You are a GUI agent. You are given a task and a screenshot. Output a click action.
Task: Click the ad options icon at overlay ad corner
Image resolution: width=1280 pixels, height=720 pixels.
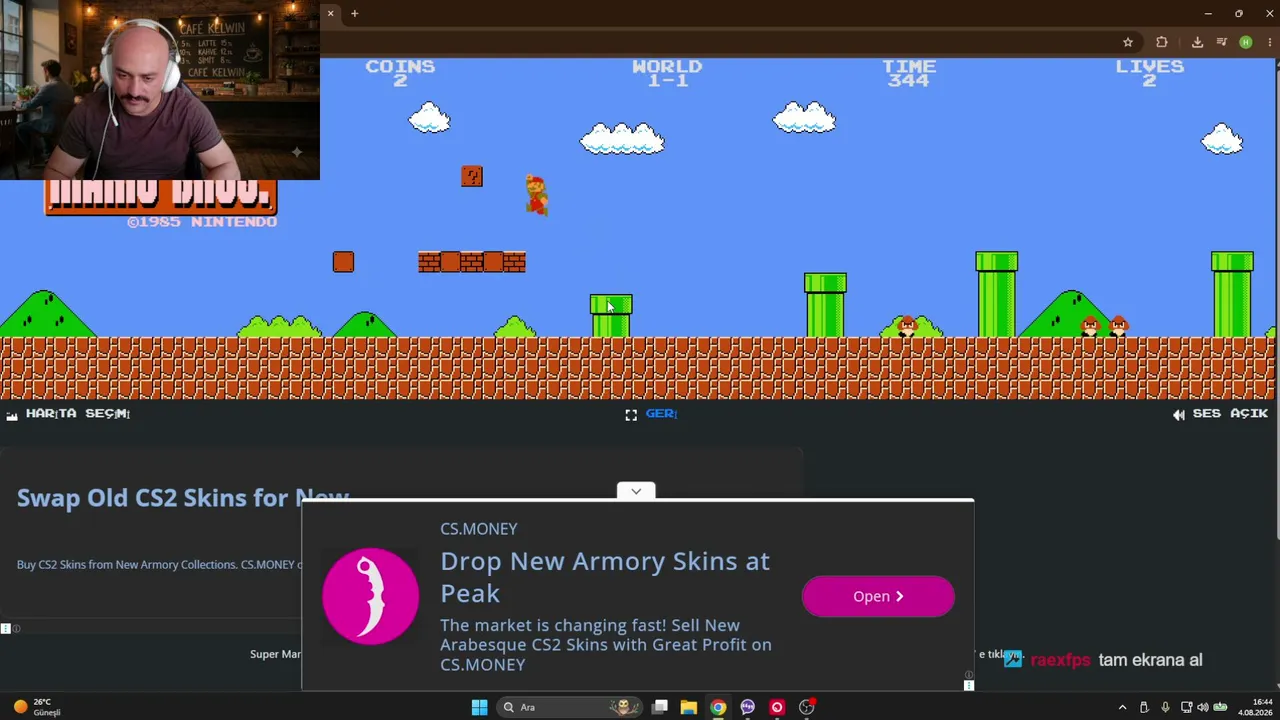[x=968, y=685]
